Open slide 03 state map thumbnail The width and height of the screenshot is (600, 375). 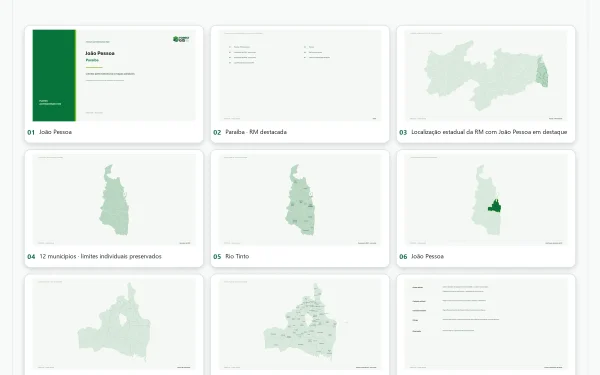(486, 75)
